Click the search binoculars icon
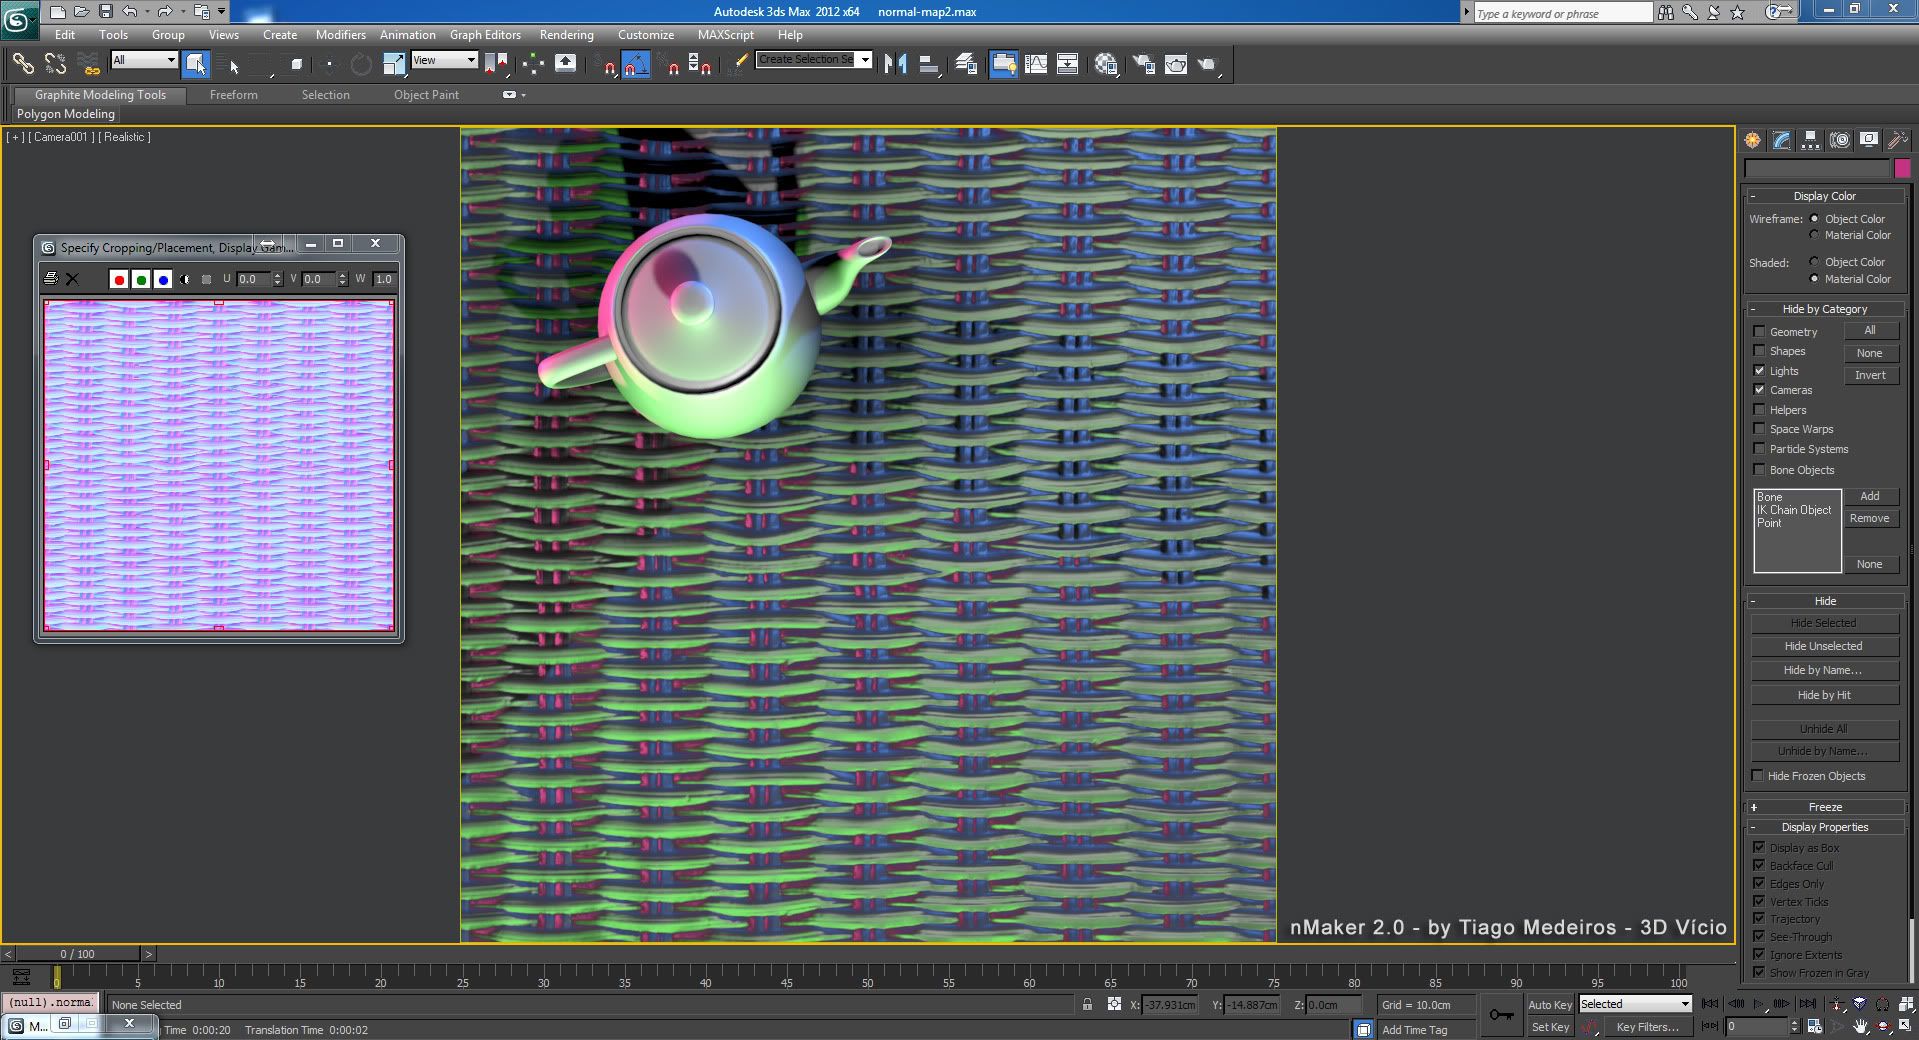This screenshot has width=1919, height=1040. click(x=1665, y=12)
